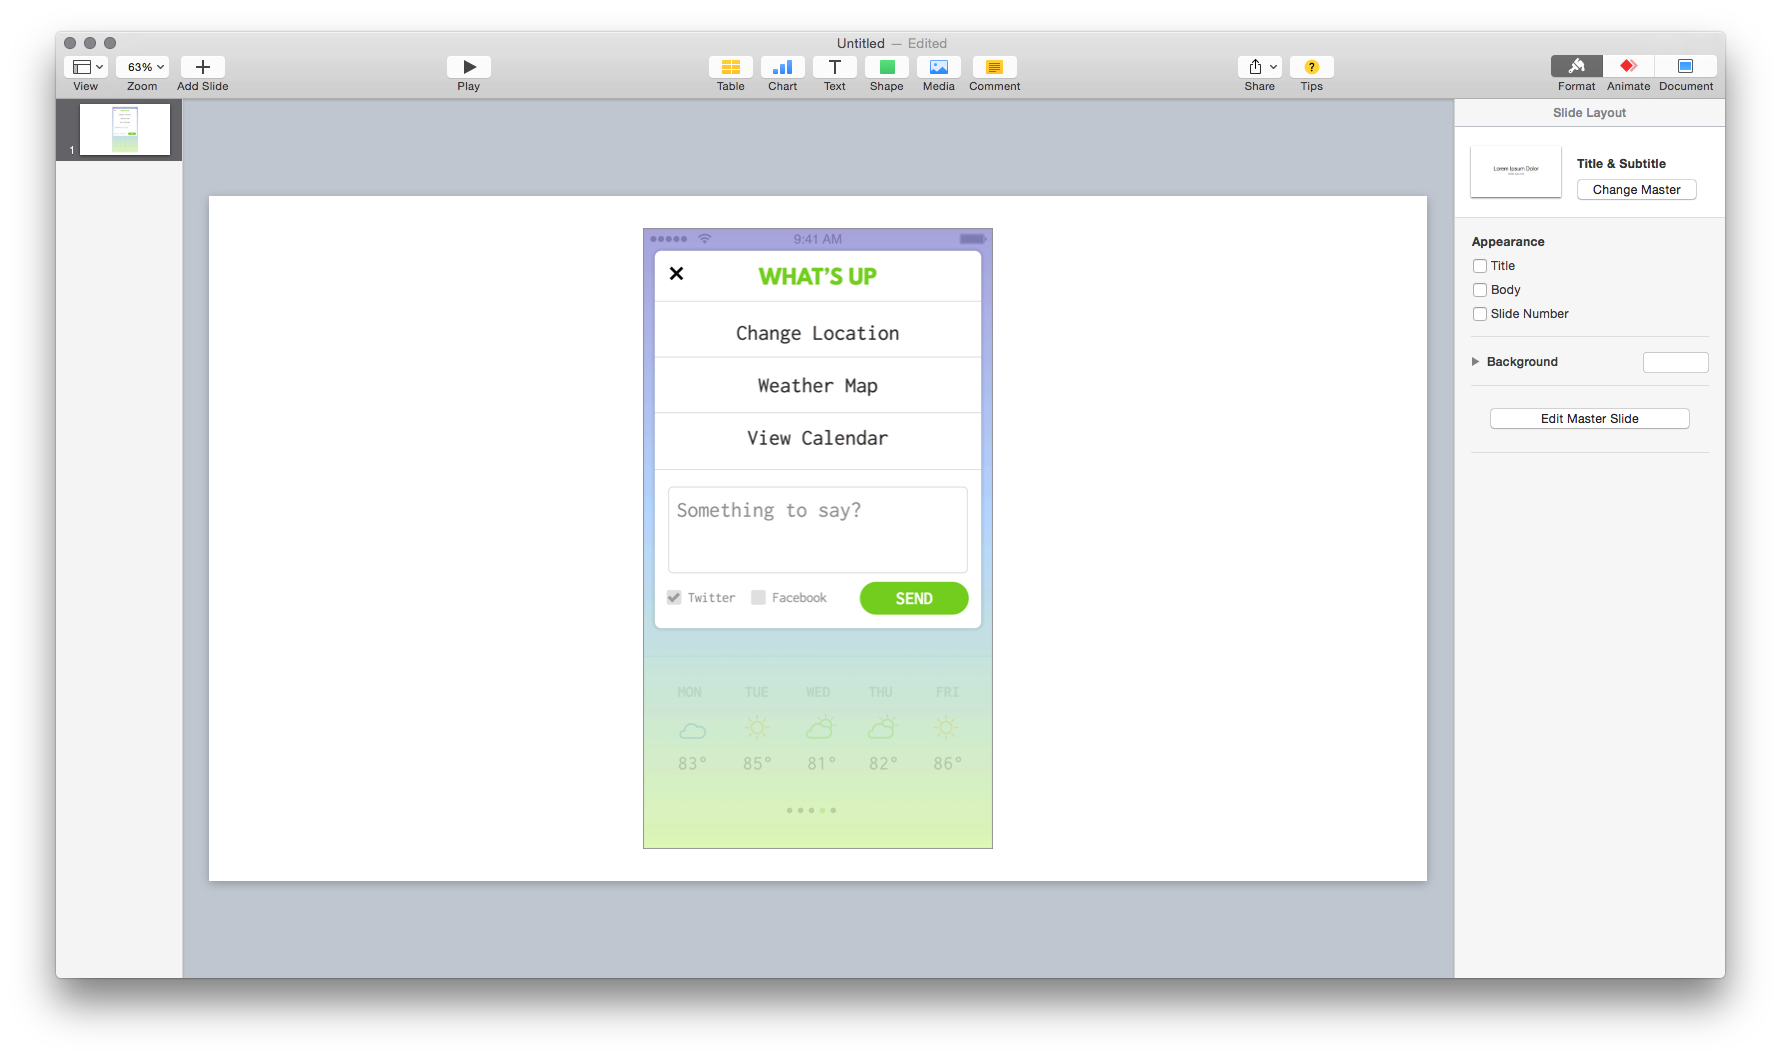
Task: Switch to the Animate inspector
Action: point(1628,66)
